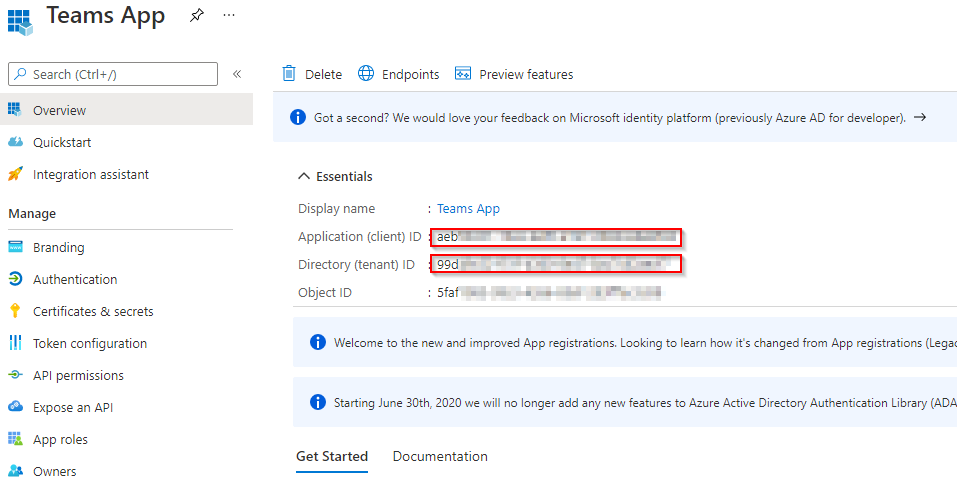
Task: Collapse the sidebar with double chevron
Action: point(237,74)
